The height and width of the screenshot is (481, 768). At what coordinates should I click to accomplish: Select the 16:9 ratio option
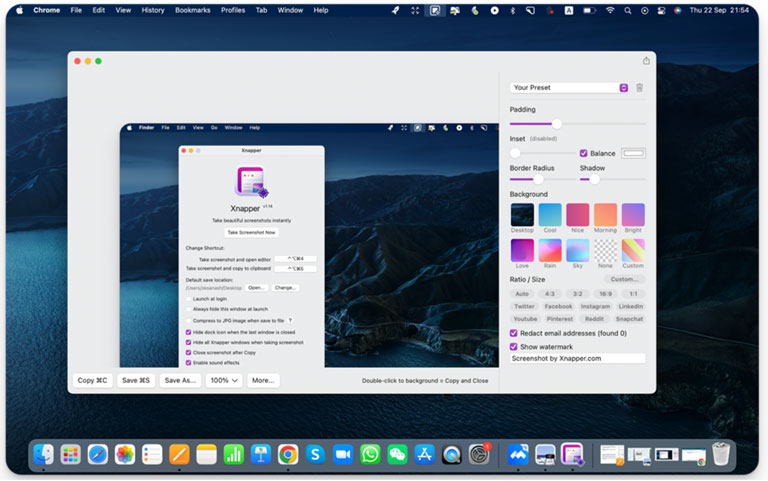tap(605, 294)
